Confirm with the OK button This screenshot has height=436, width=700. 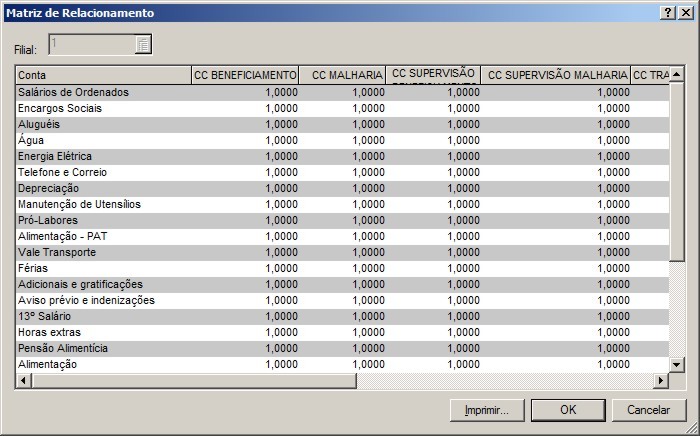568,410
